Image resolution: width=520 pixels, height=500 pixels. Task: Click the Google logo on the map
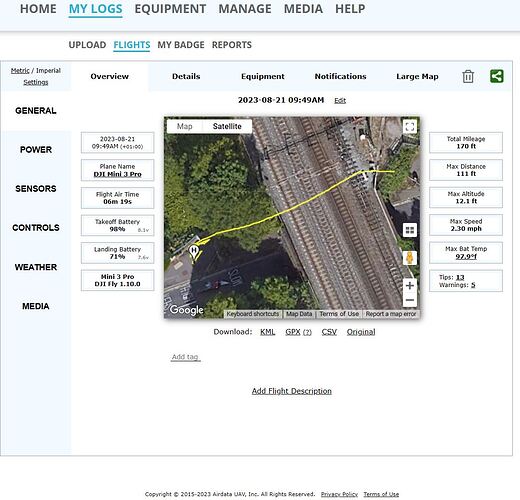click(186, 310)
